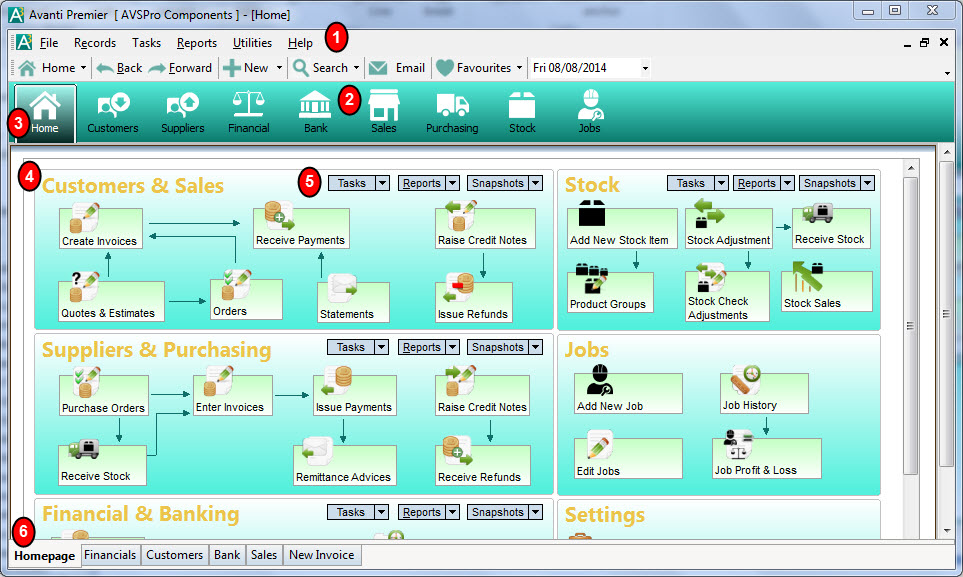Click the Stock panel Reports button
This screenshot has width=963, height=577.
coord(757,183)
